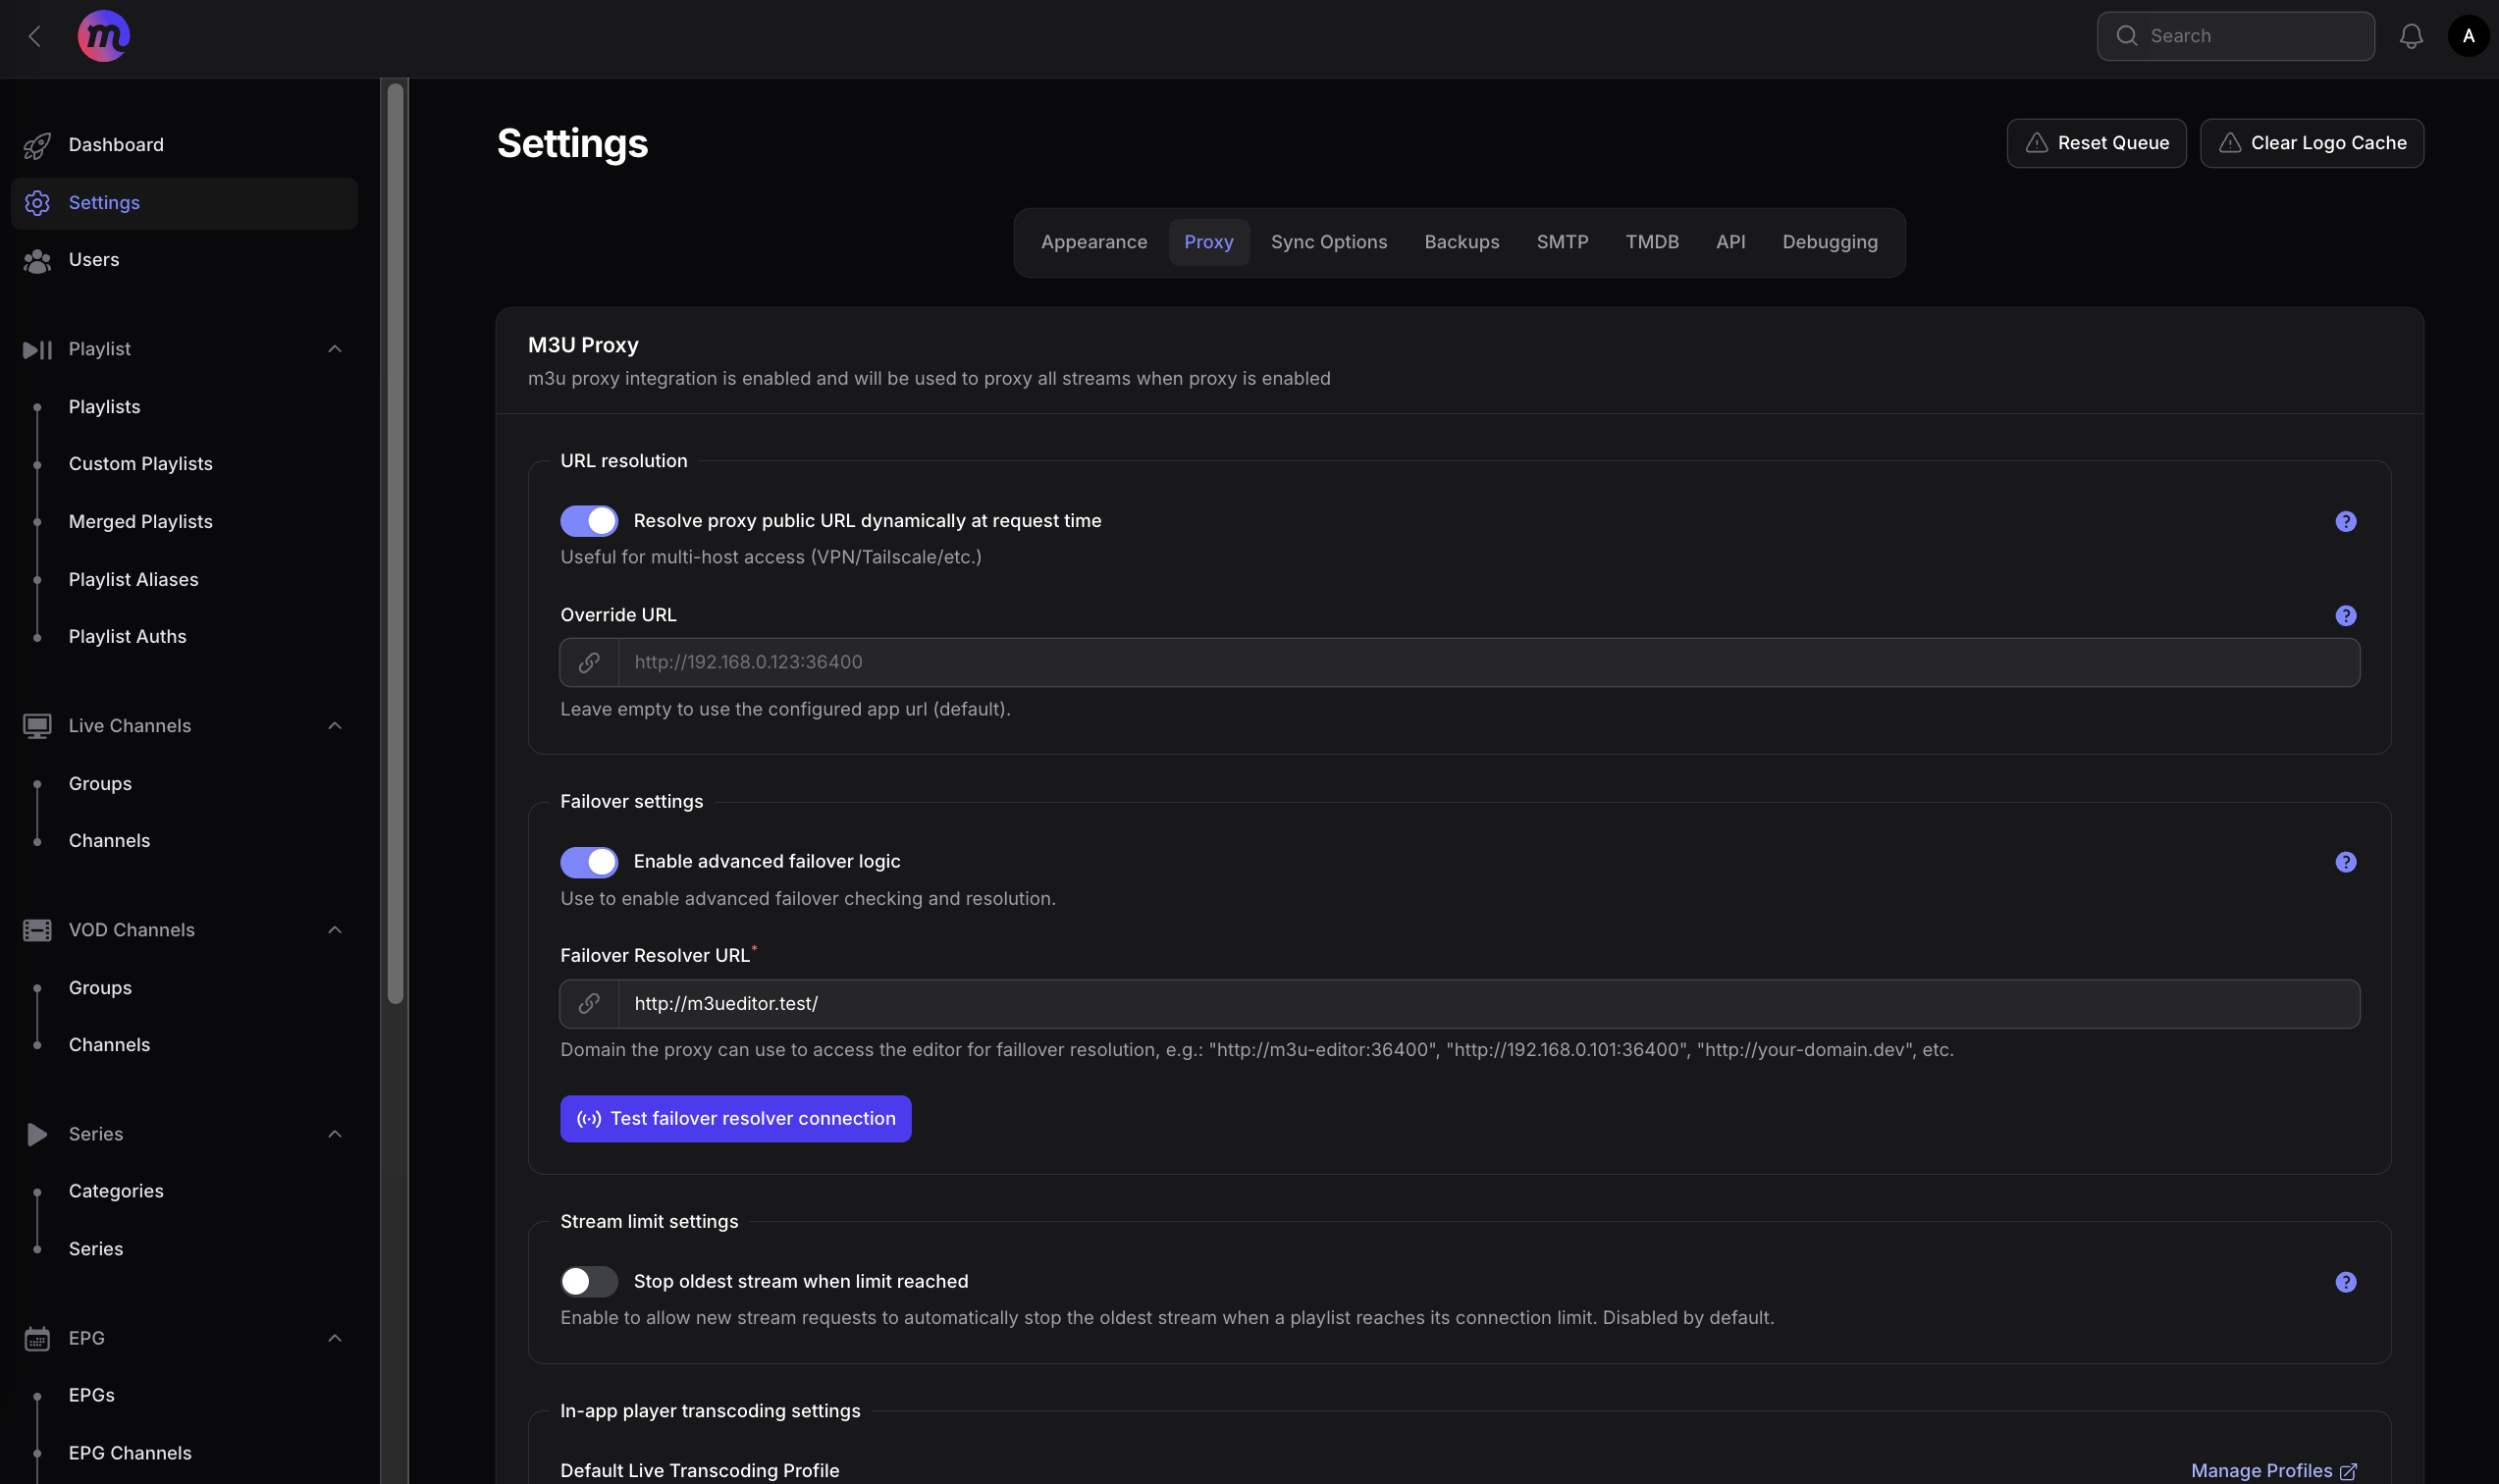Click help icon for advanced failover logic
2499x1484 pixels.
tap(2345, 862)
